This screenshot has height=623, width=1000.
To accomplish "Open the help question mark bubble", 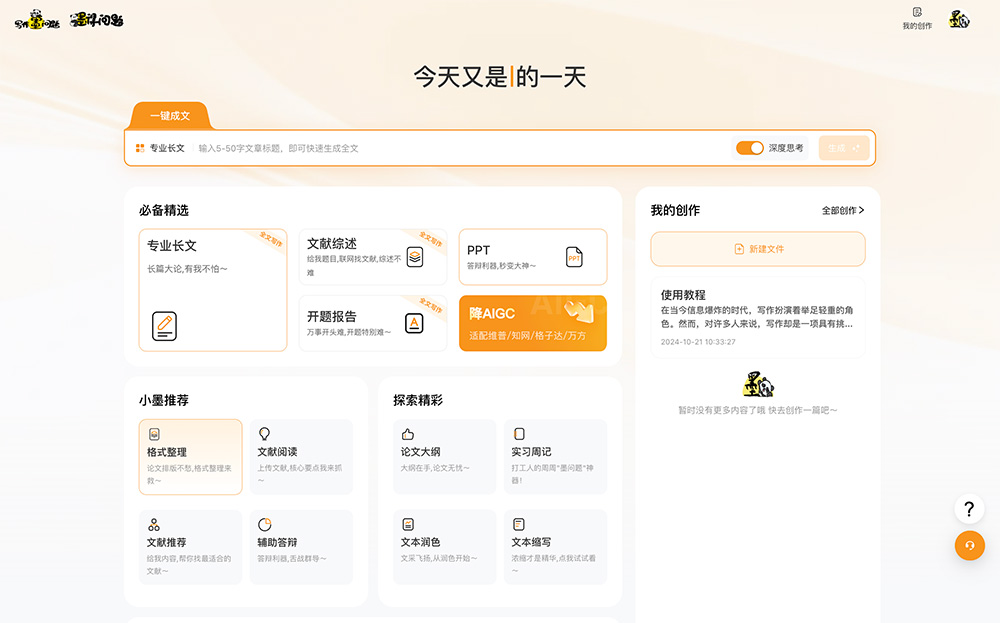I will 968,509.
